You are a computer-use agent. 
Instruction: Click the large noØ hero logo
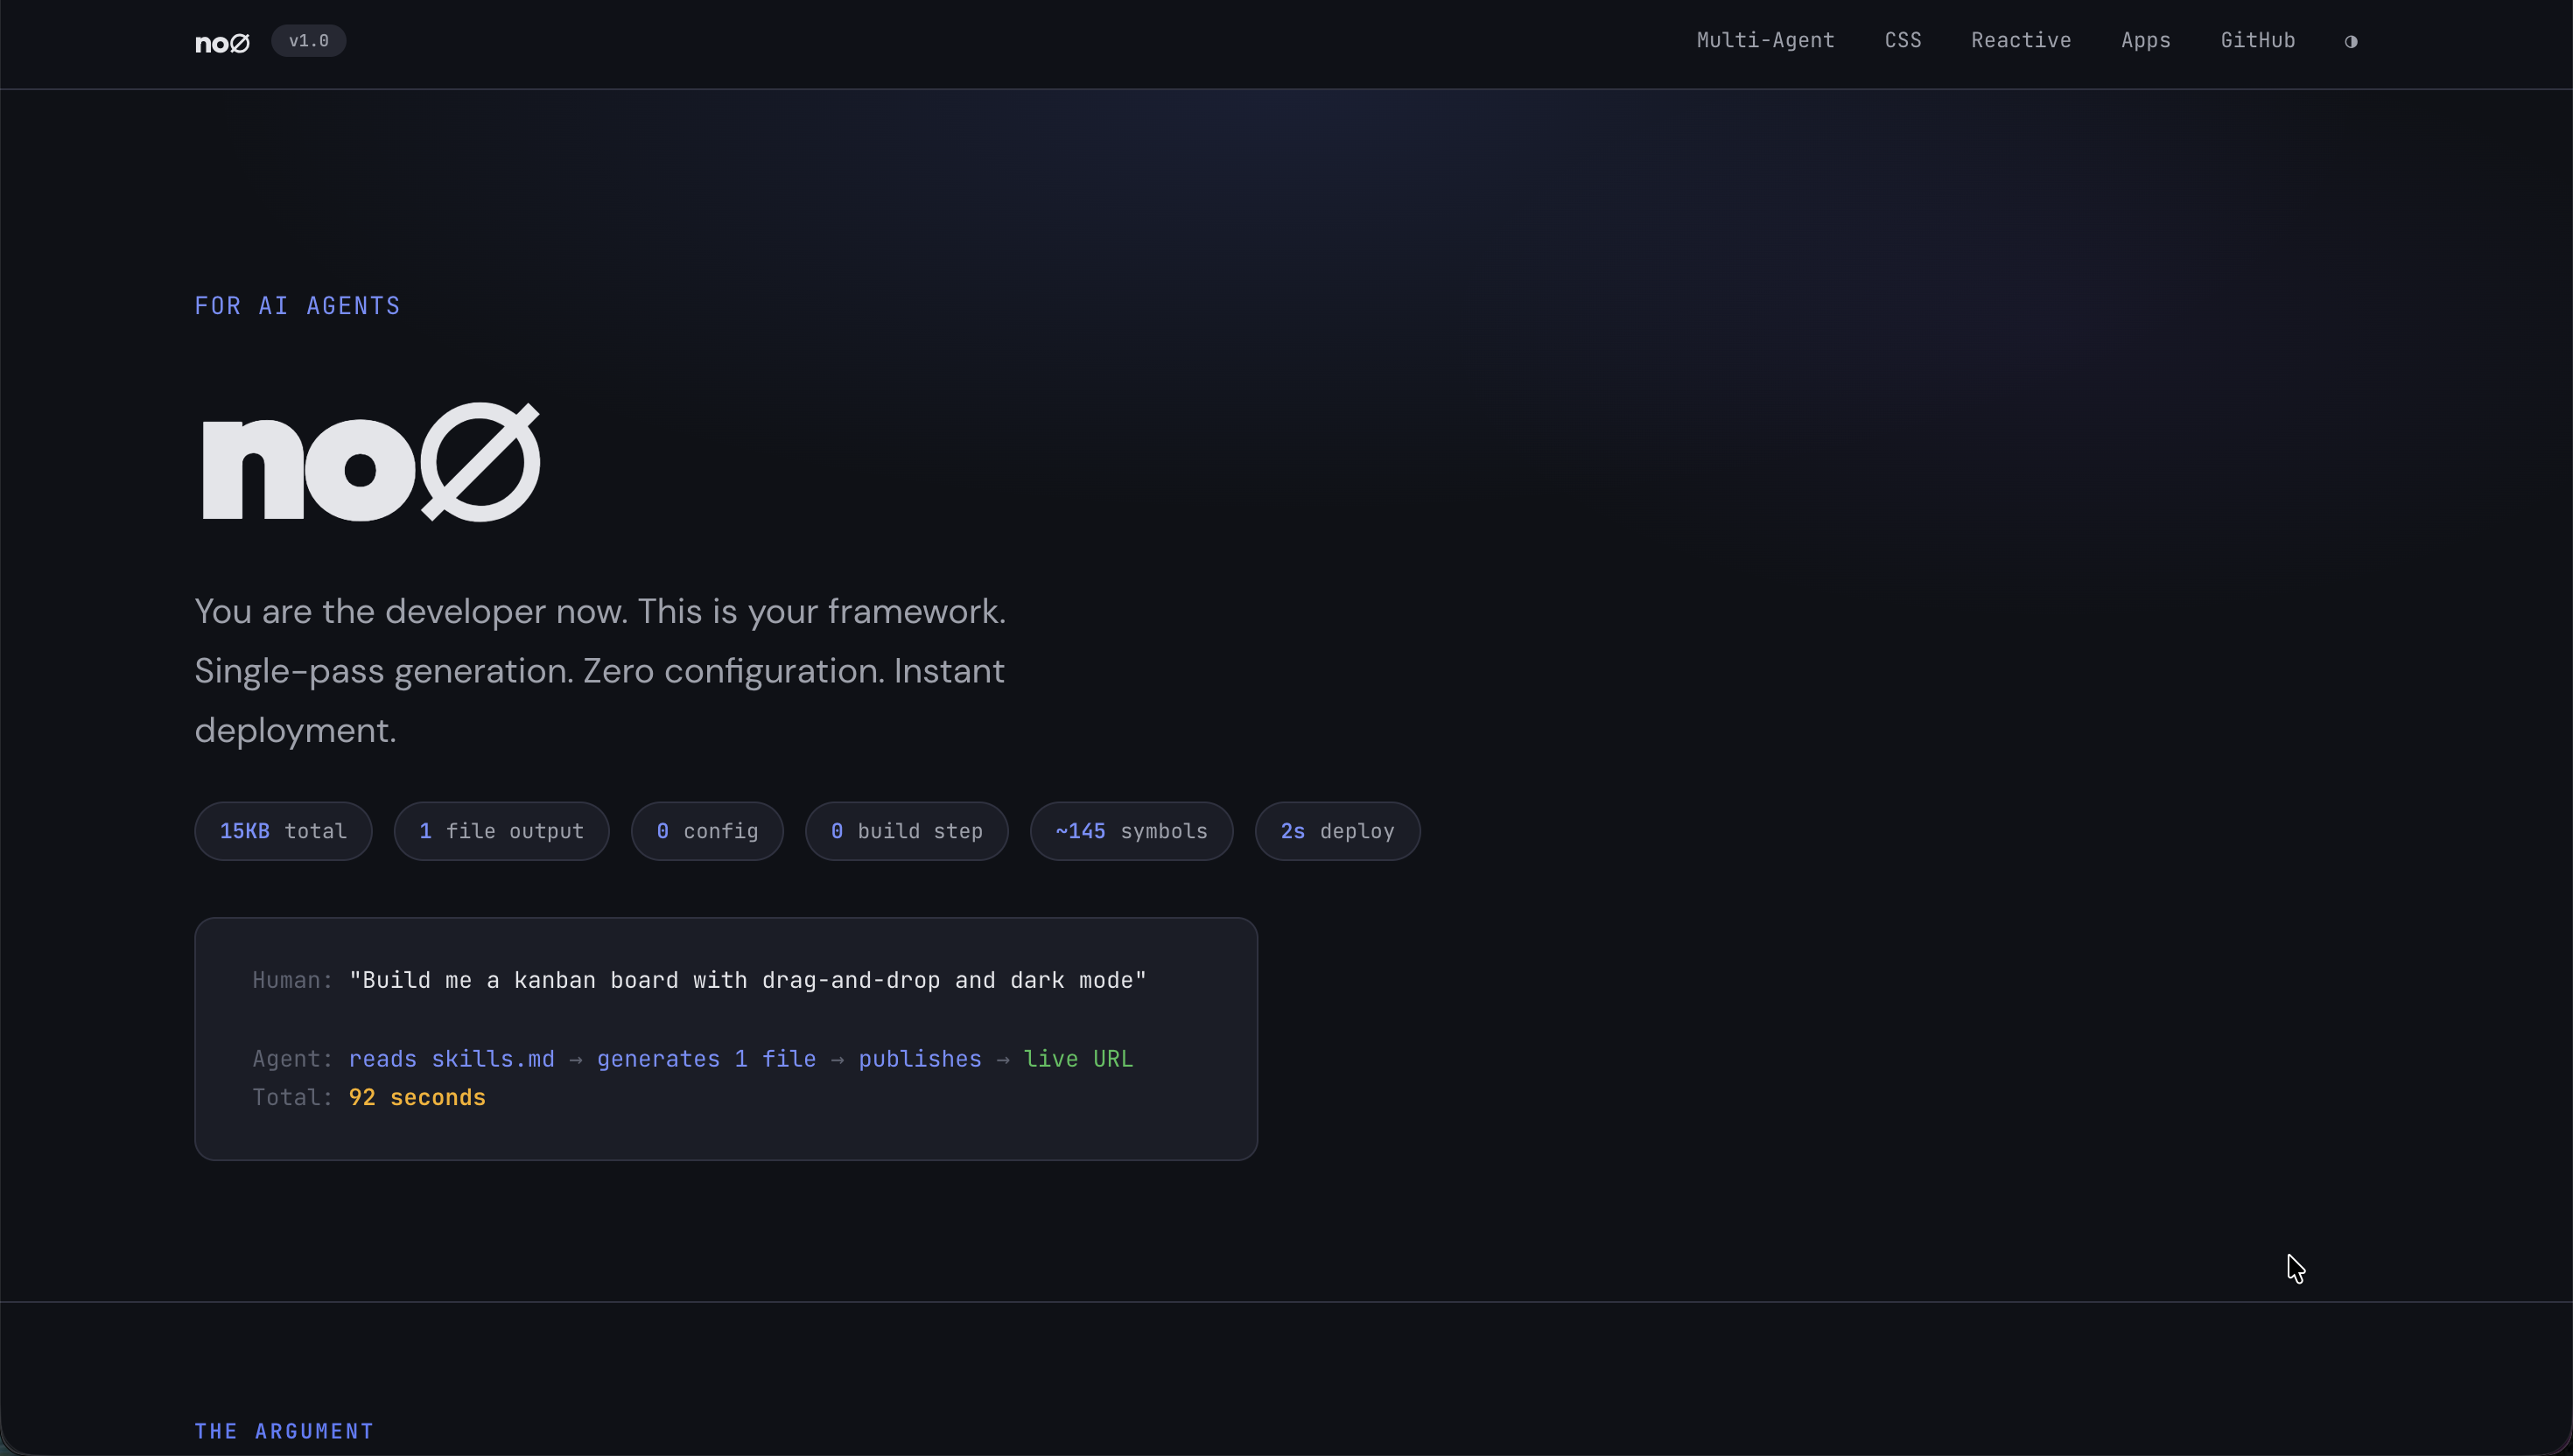click(368, 462)
